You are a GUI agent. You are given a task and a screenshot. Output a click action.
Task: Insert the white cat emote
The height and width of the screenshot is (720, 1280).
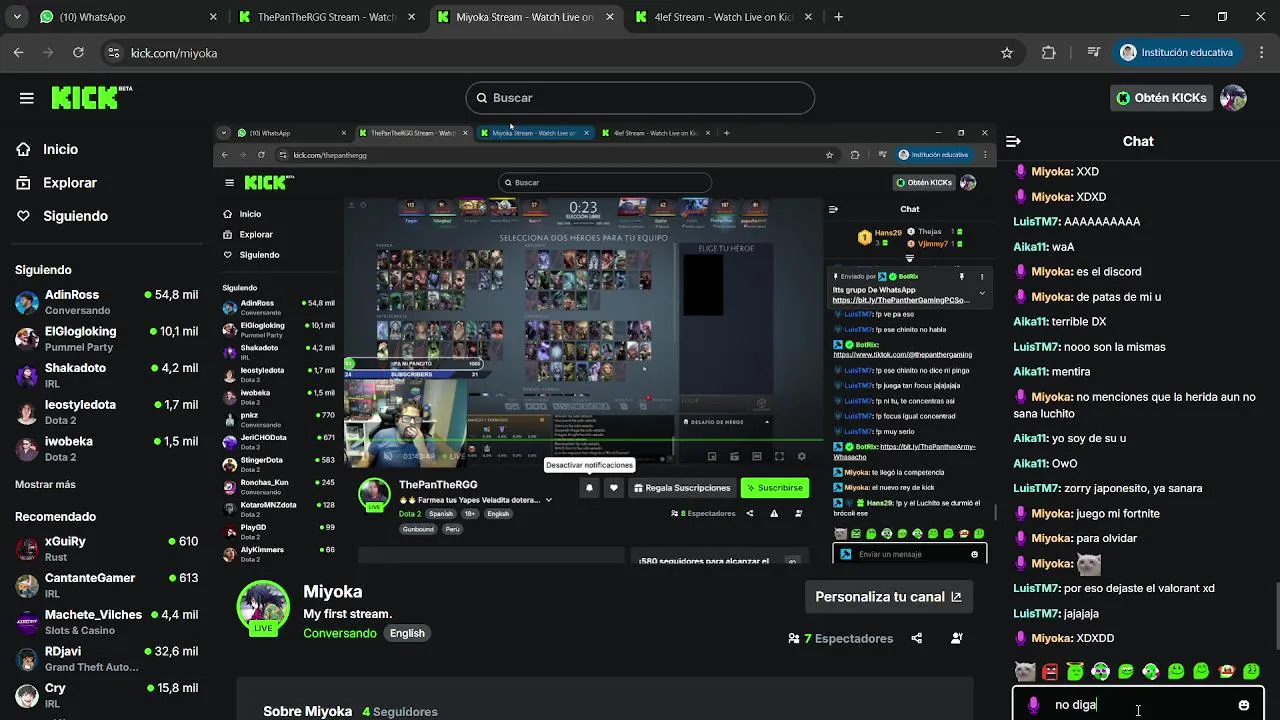tap(1025, 671)
